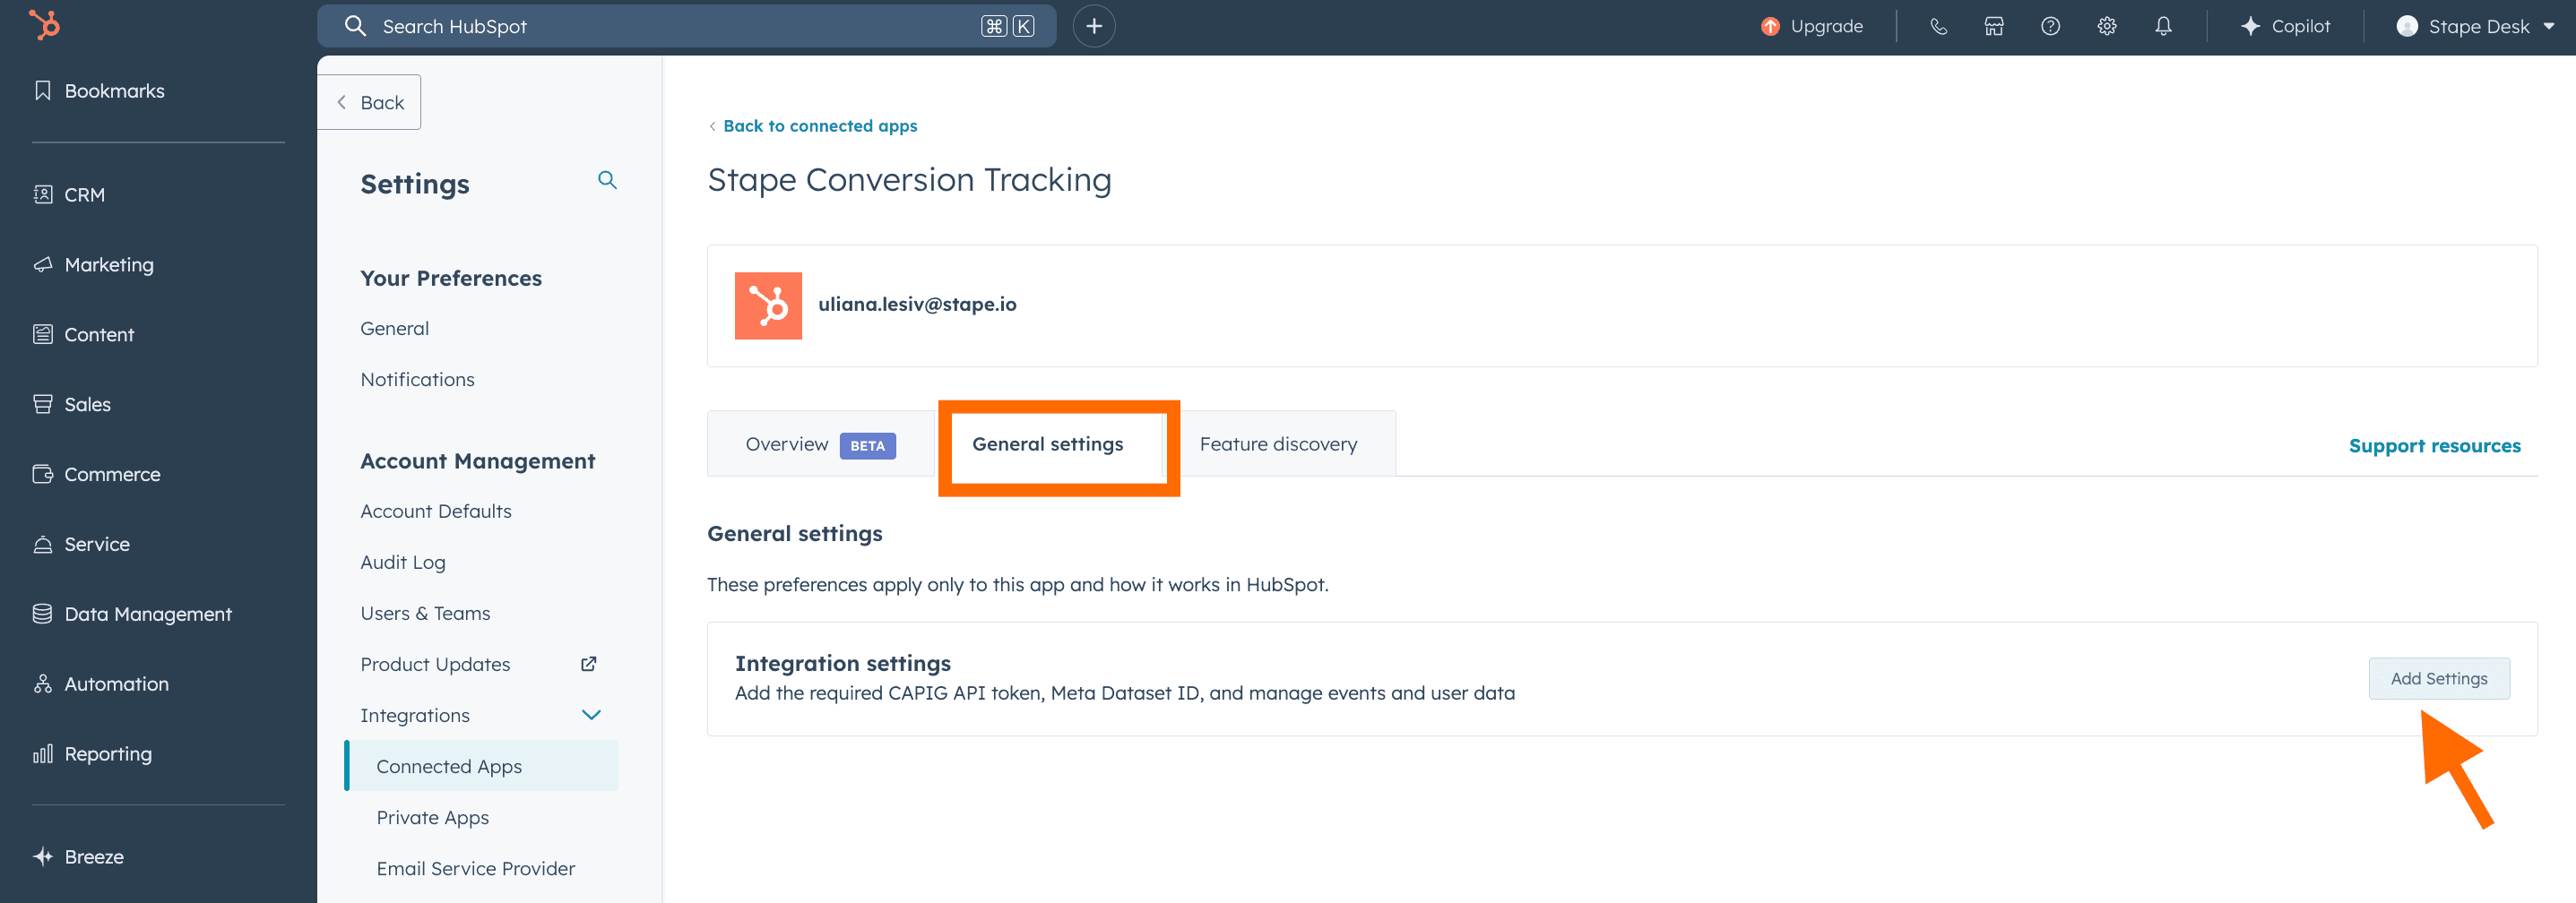Click the Add Settings button

coord(2438,678)
